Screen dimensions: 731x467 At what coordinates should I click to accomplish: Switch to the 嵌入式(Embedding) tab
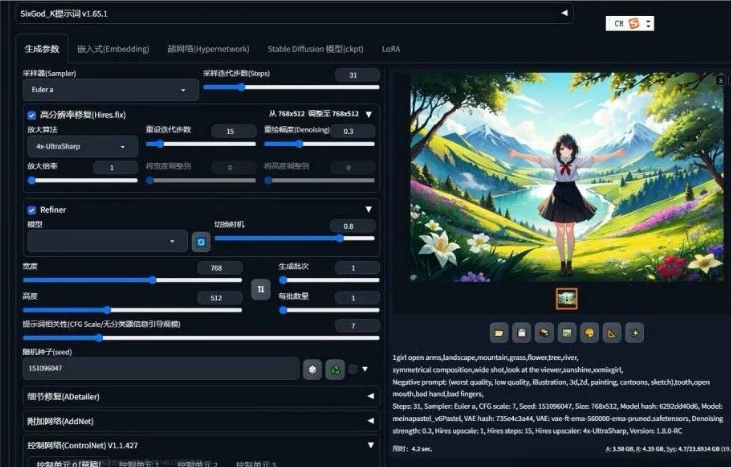click(x=113, y=49)
